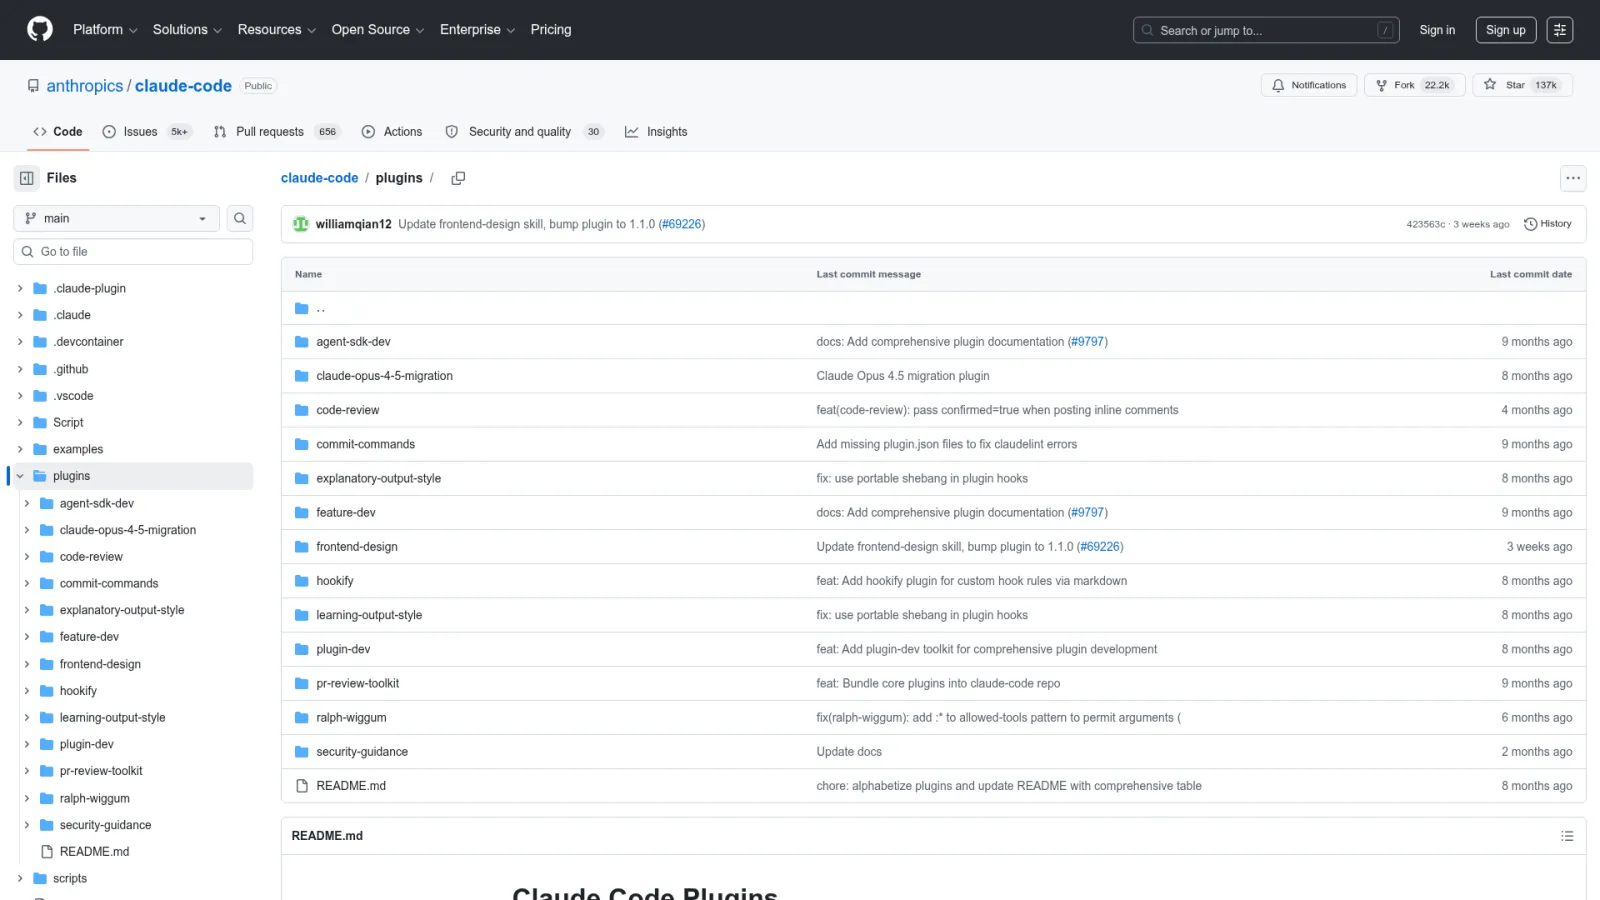Open pull request #9797 in agent-sdk-dev row
The image size is (1600, 900).
pyautogui.click(x=1088, y=342)
